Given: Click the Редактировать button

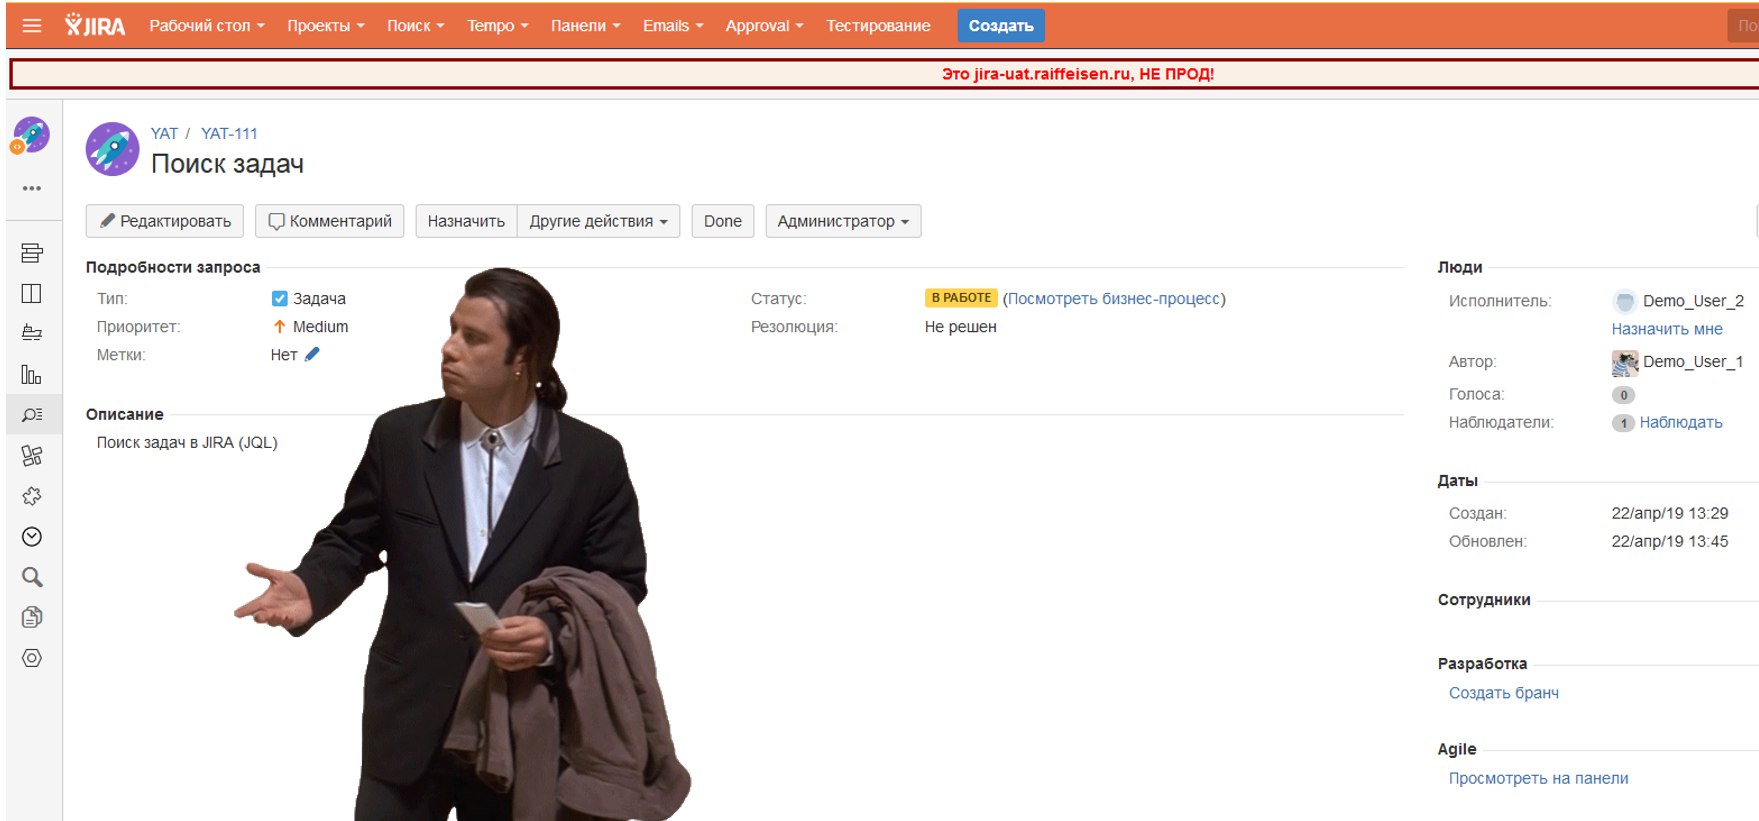Looking at the screenshot, I should pos(165,221).
